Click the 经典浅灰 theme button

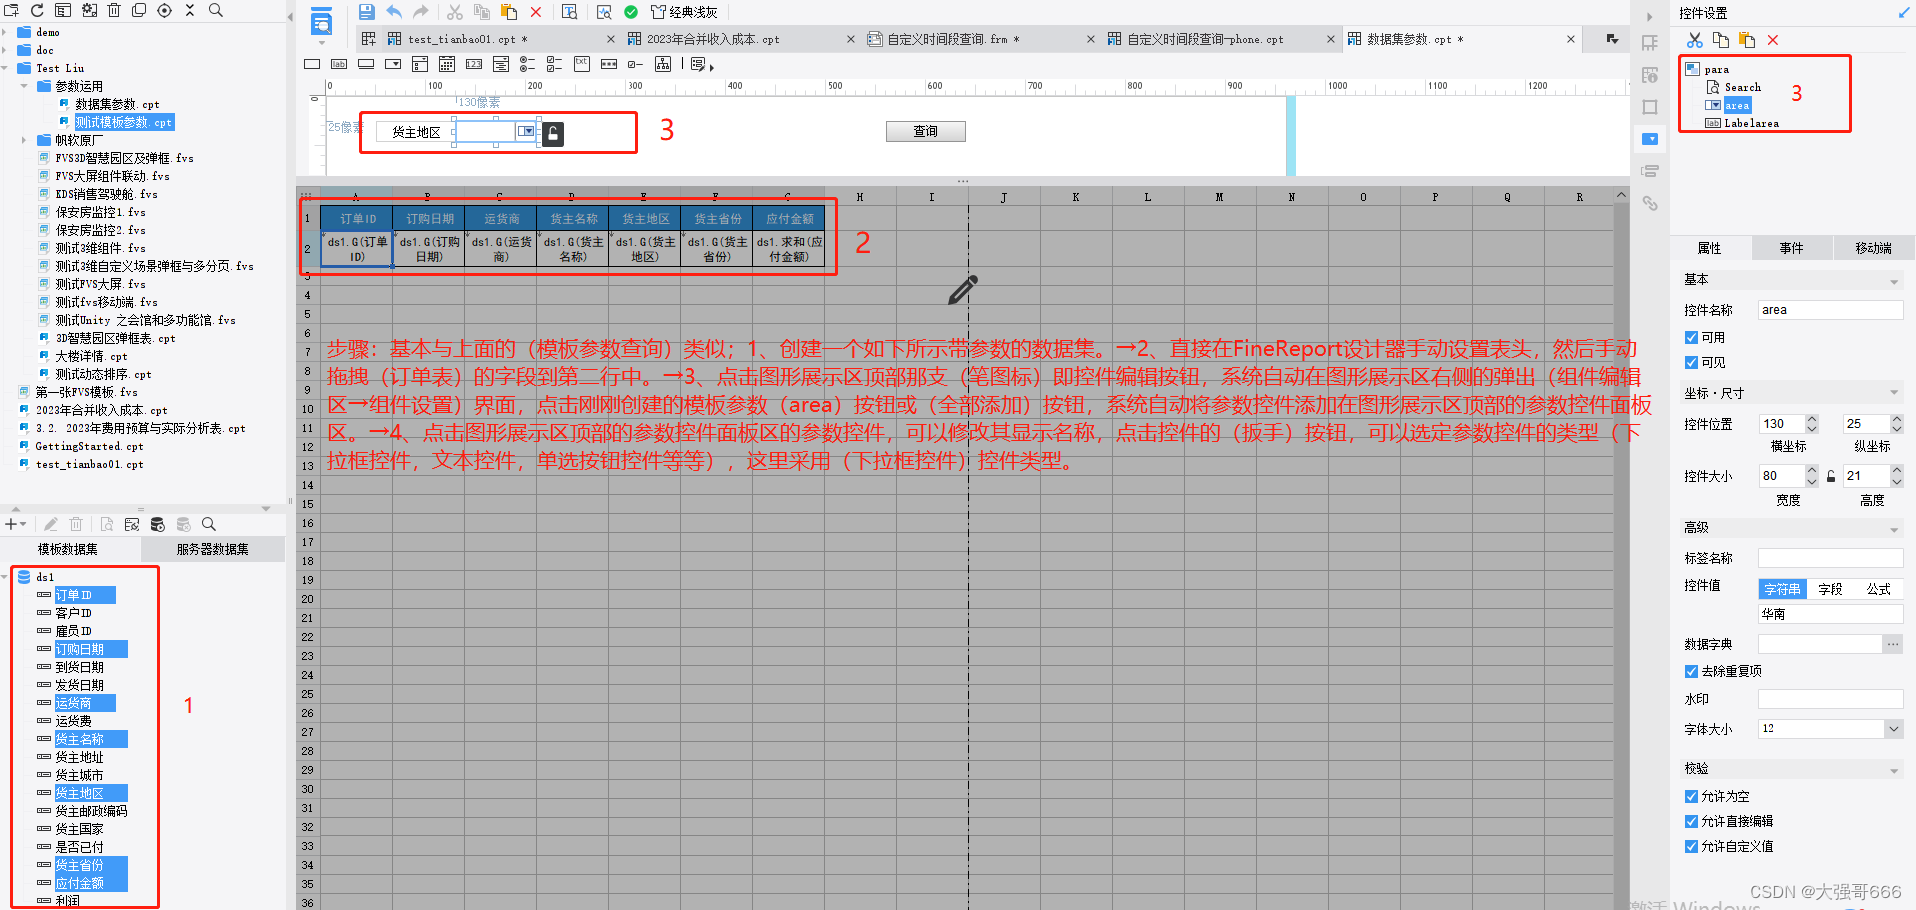[685, 12]
